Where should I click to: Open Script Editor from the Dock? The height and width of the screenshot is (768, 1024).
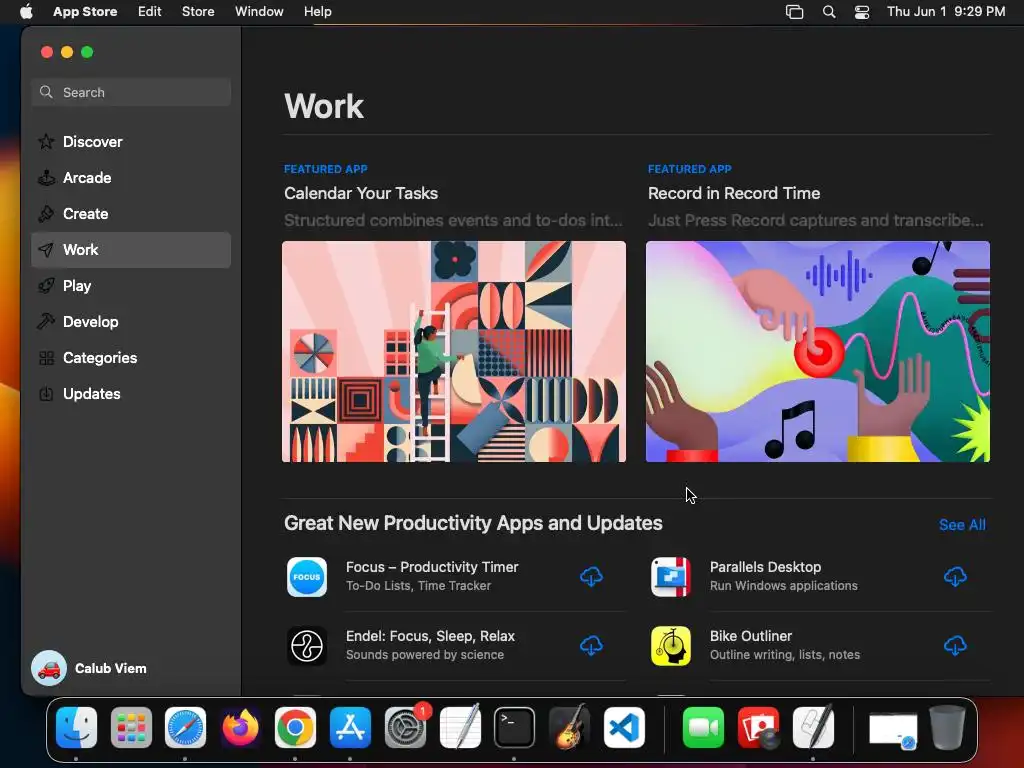(x=813, y=727)
